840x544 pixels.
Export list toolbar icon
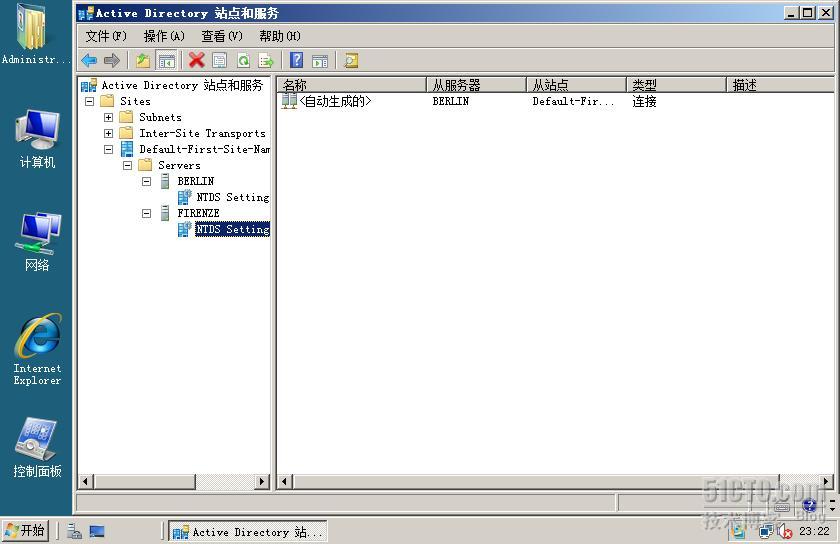tap(266, 61)
